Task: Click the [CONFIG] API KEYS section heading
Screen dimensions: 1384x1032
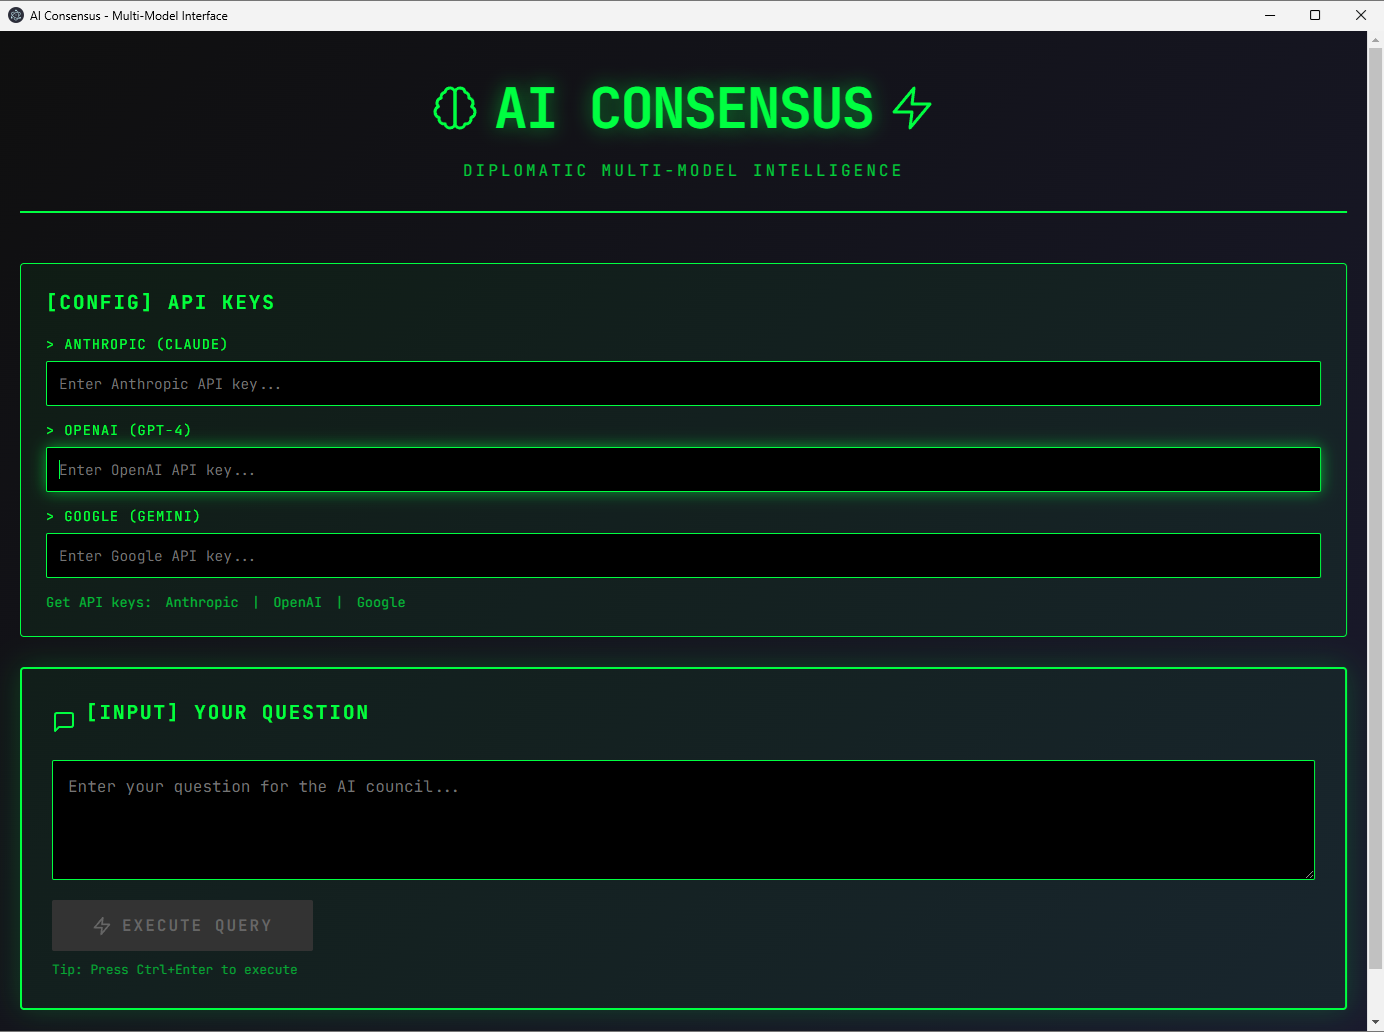Action: tap(160, 302)
